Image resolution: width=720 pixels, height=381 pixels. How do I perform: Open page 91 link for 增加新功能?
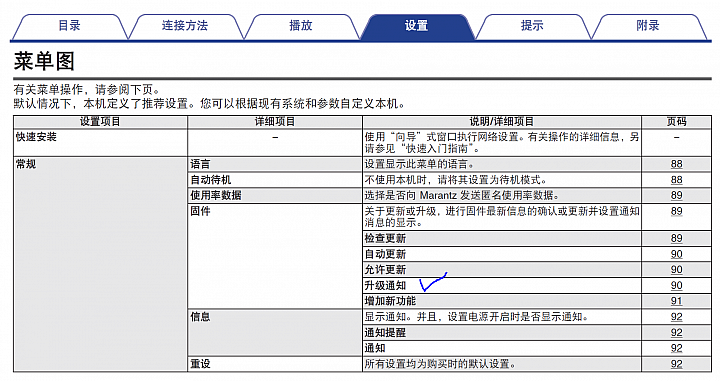(x=676, y=301)
